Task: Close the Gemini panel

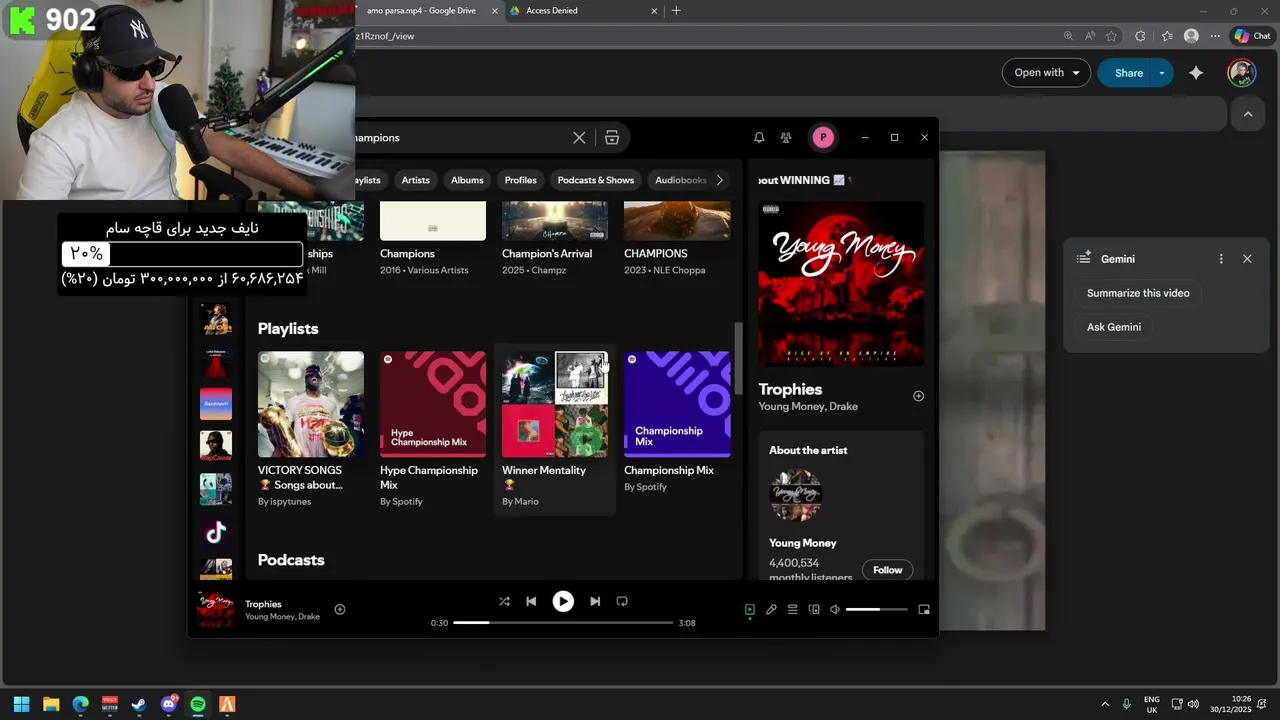Action: tap(1247, 259)
